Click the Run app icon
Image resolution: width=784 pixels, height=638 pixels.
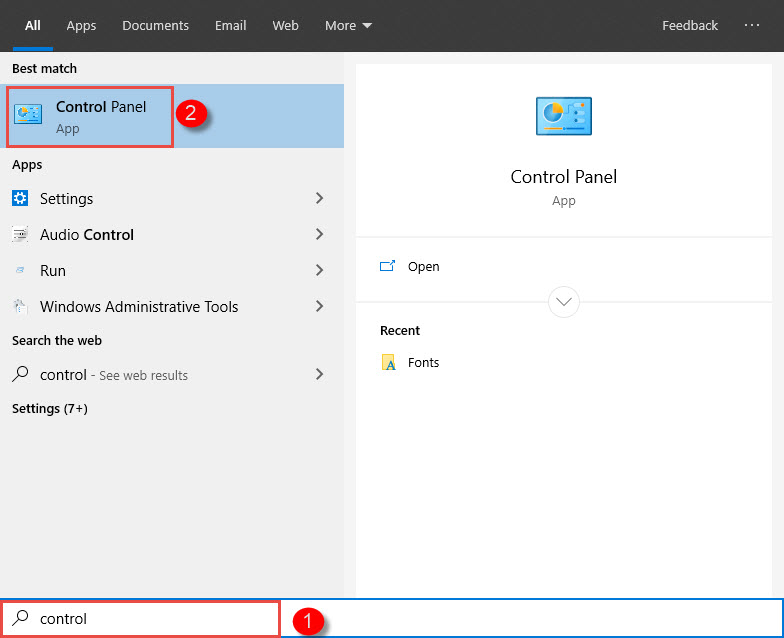(20, 271)
